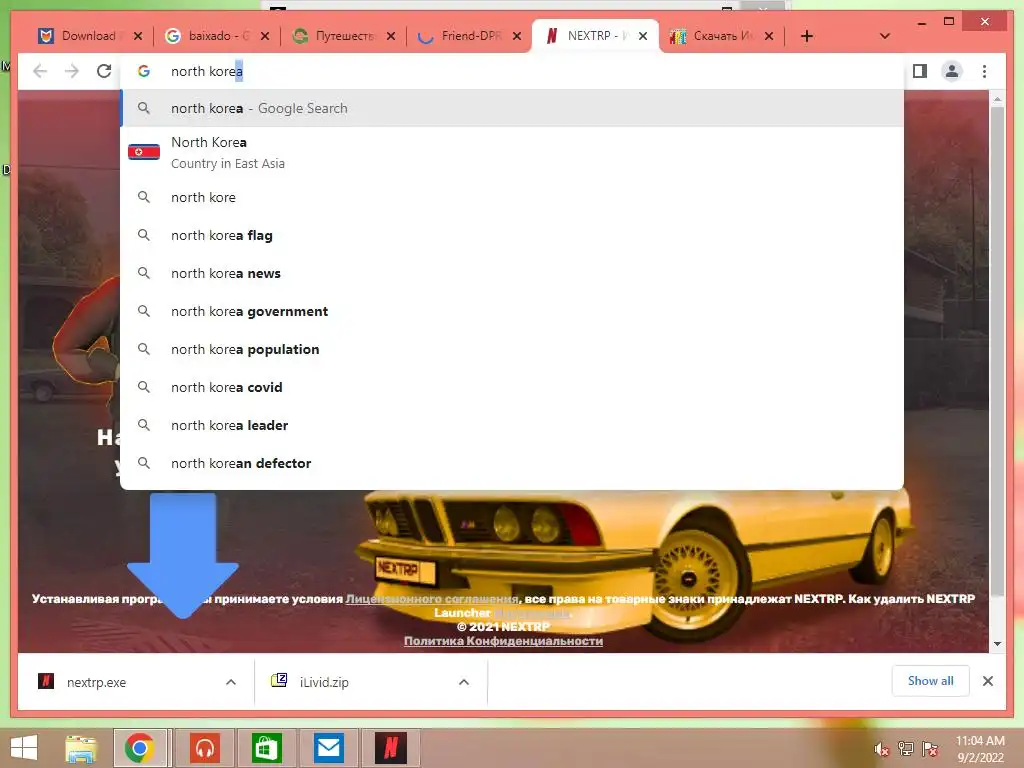Click search icon beside 'north korea covid'
The height and width of the screenshot is (768, 1024).
click(x=144, y=387)
